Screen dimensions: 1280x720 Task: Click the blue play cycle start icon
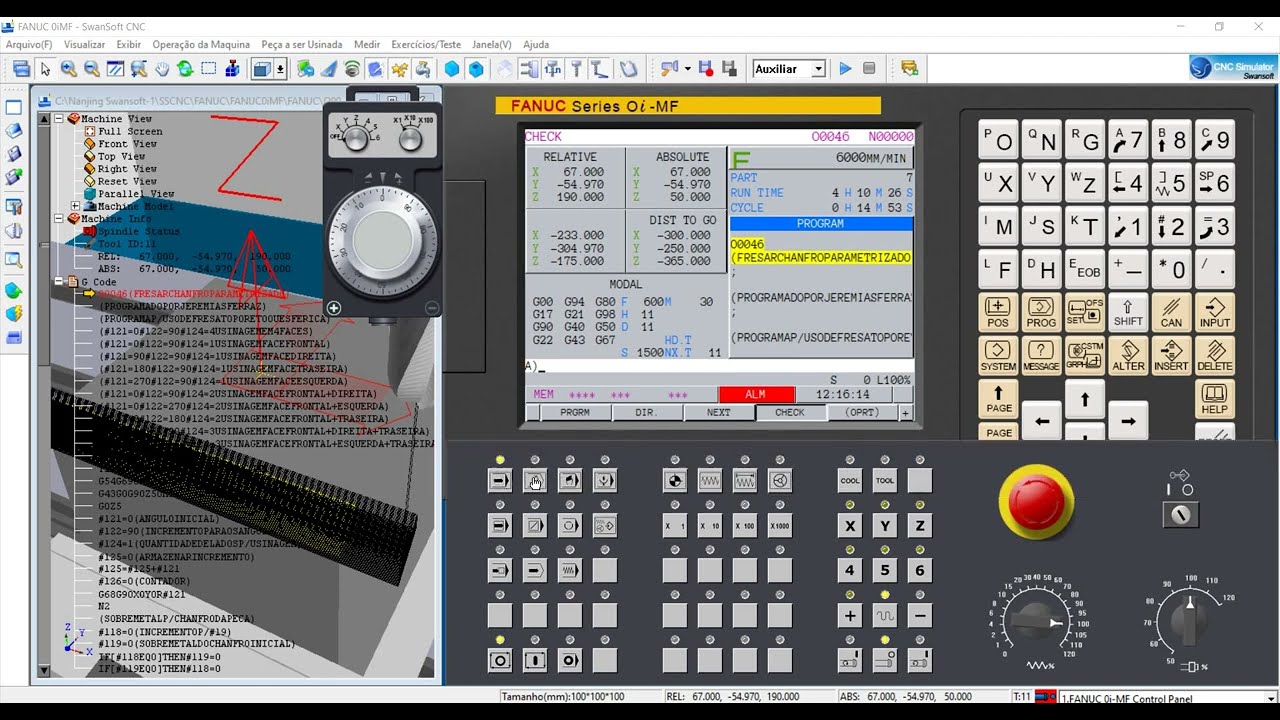click(845, 69)
